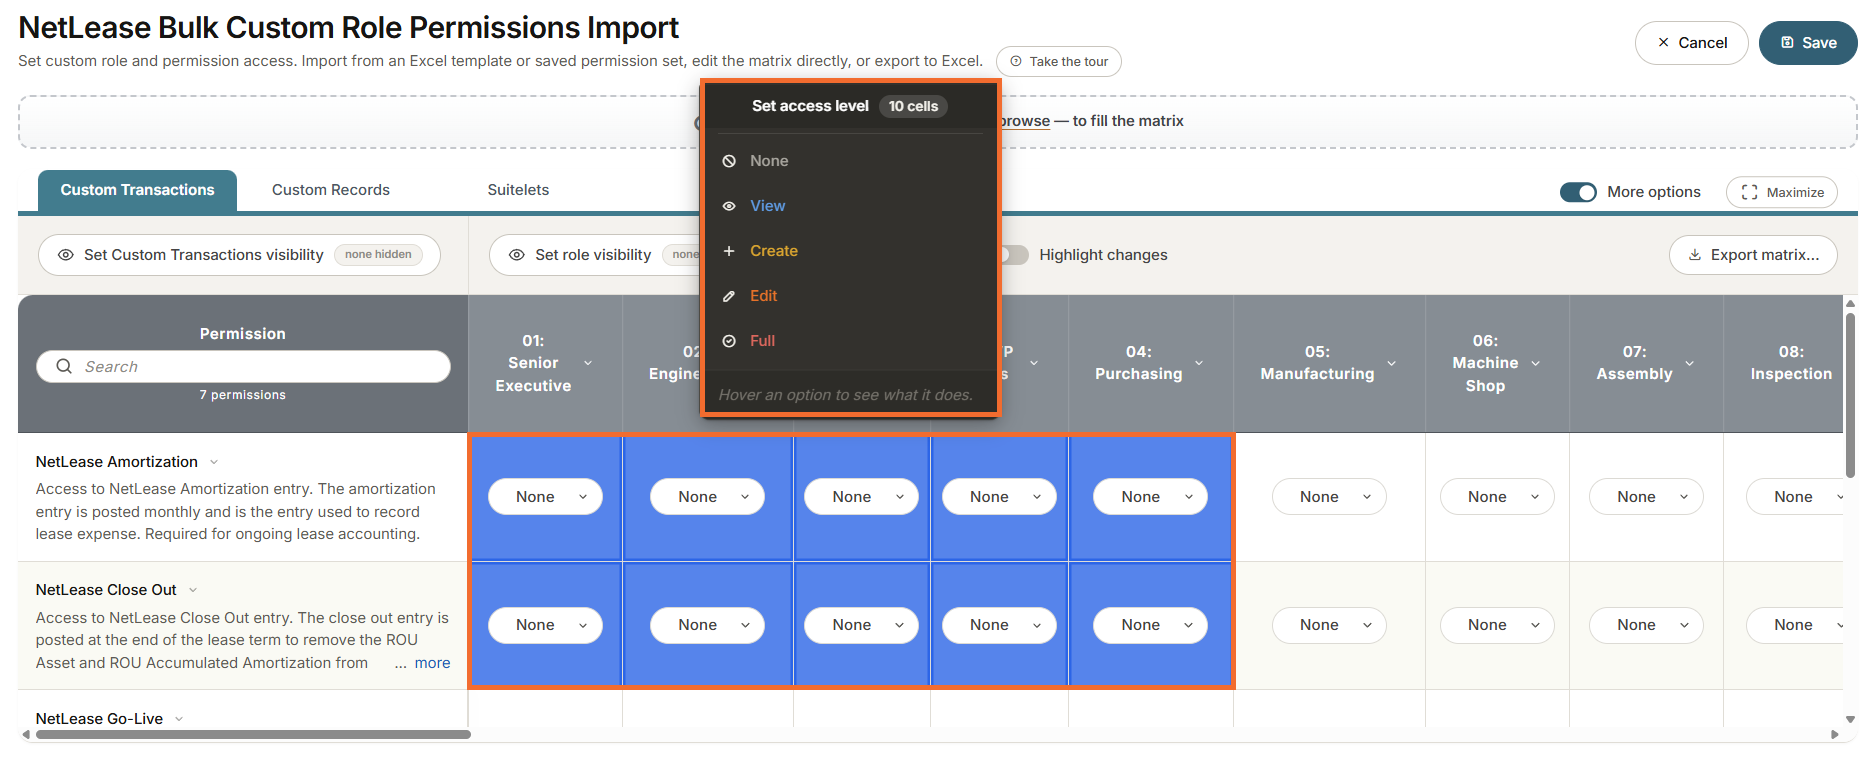Click the browse link in the drop zone
The image size is (1875, 761).
pos(1025,121)
